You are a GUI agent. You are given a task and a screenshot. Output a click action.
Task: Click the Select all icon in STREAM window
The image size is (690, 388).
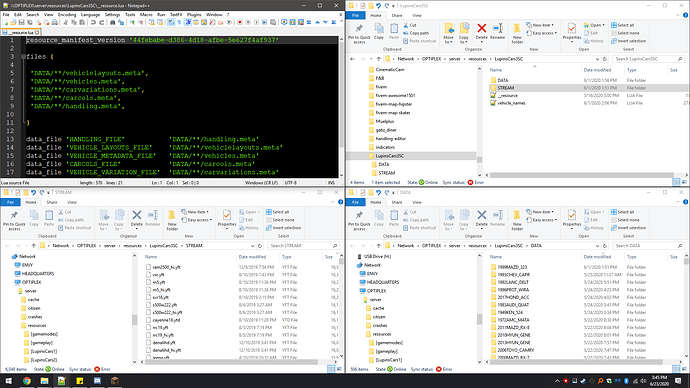tap(269, 212)
